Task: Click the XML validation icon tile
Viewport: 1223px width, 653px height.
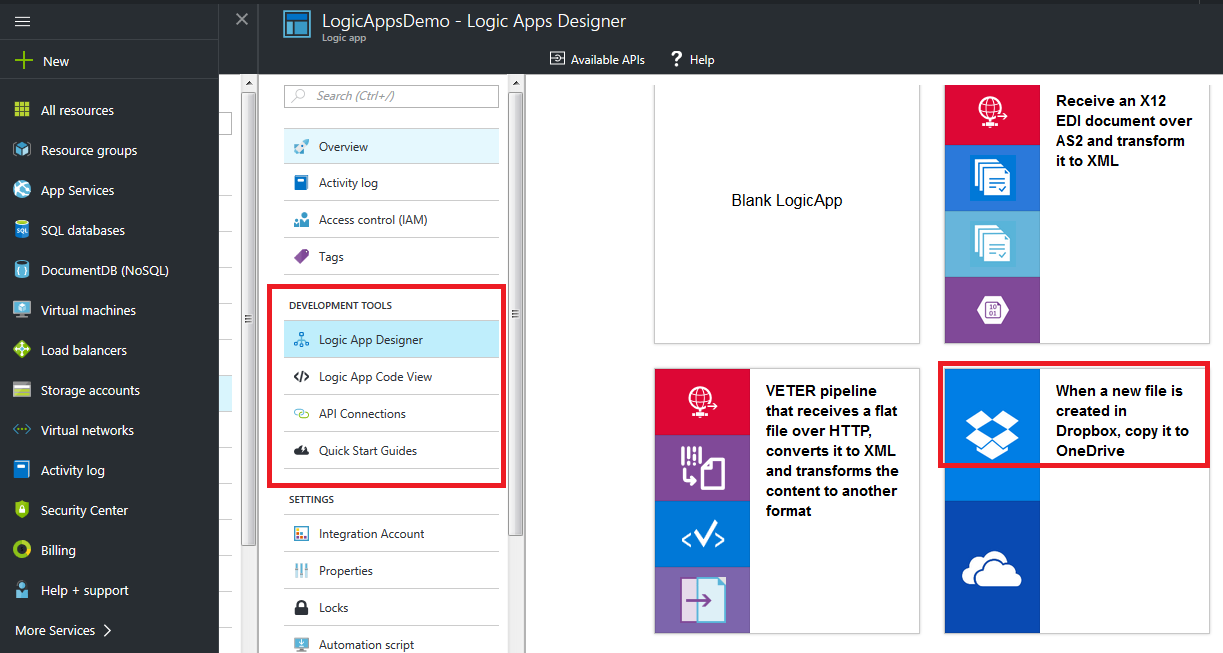Action: pyautogui.click(x=702, y=534)
